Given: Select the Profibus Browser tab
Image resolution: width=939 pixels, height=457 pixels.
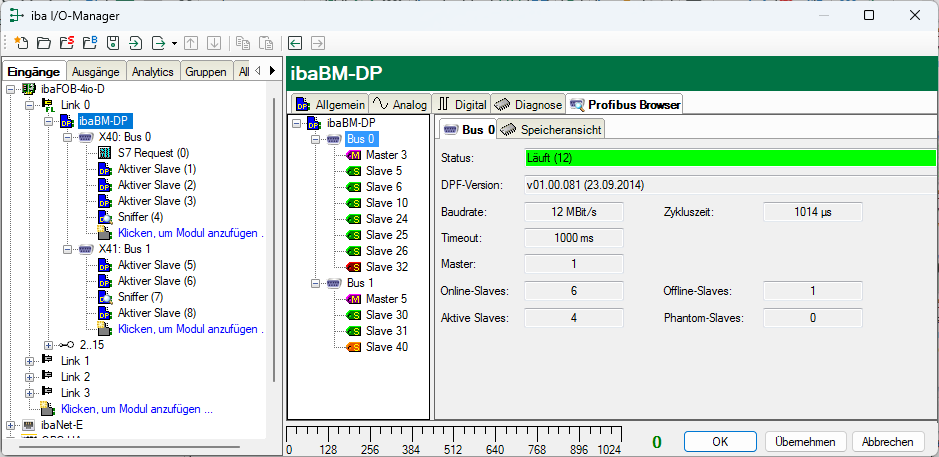Looking at the screenshot, I should pos(625,104).
